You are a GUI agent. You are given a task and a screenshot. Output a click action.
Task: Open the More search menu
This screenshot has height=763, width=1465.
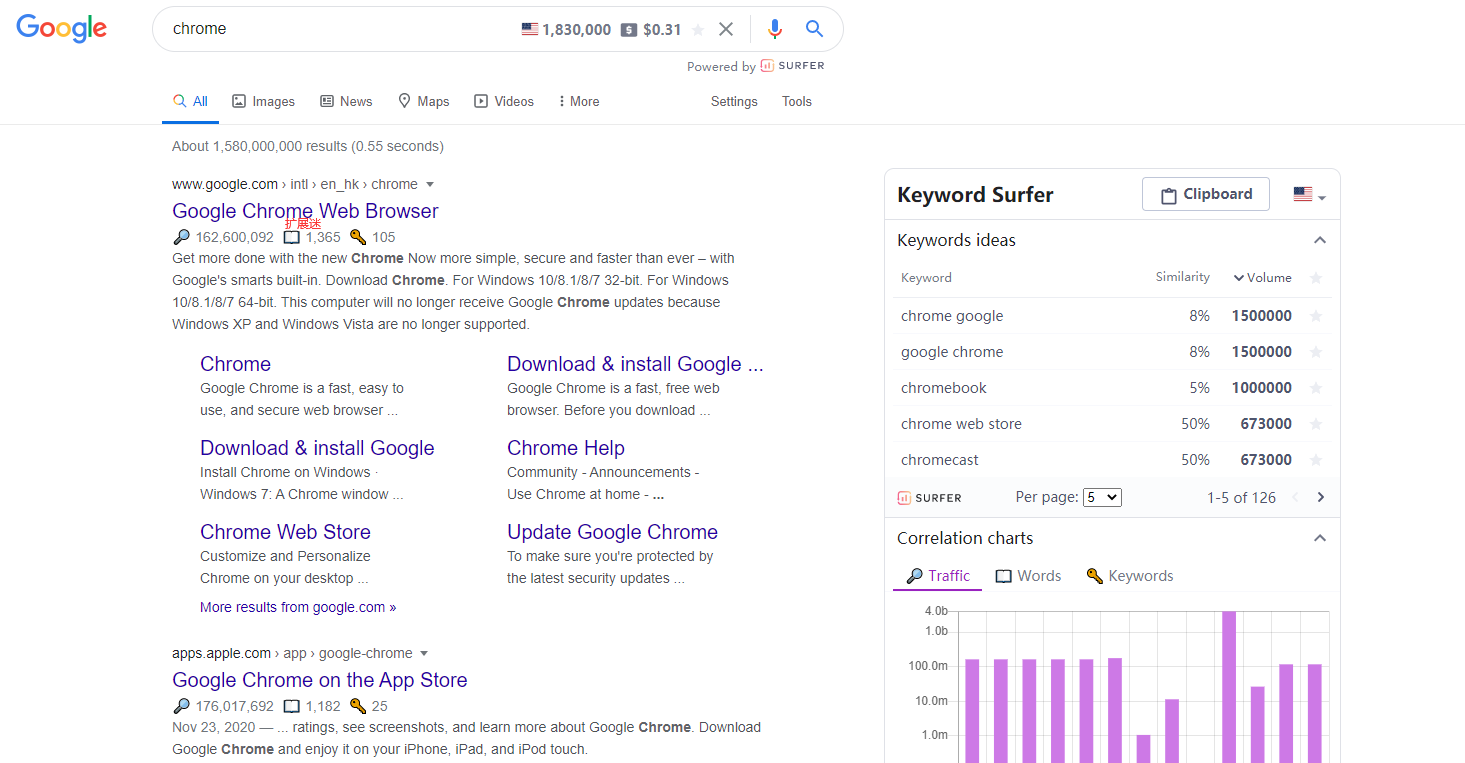coord(579,101)
